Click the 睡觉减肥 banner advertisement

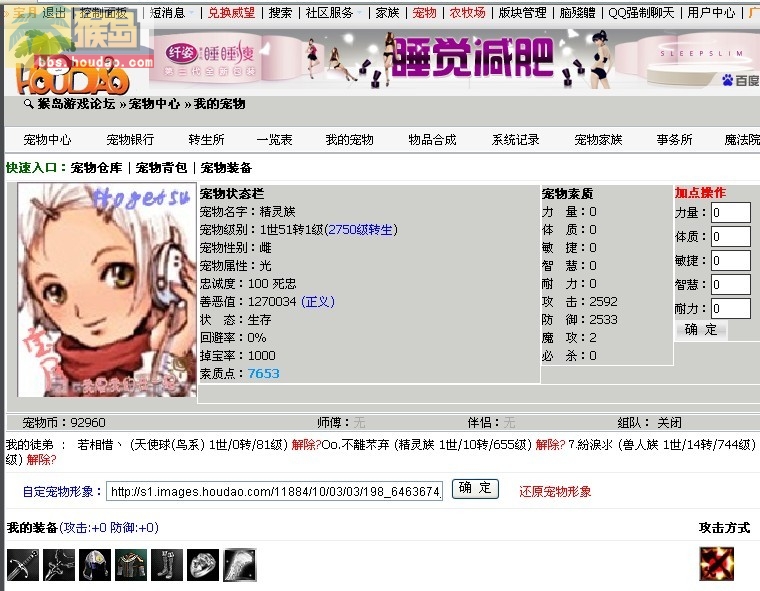pyautogui.click(x=454, y=59)
